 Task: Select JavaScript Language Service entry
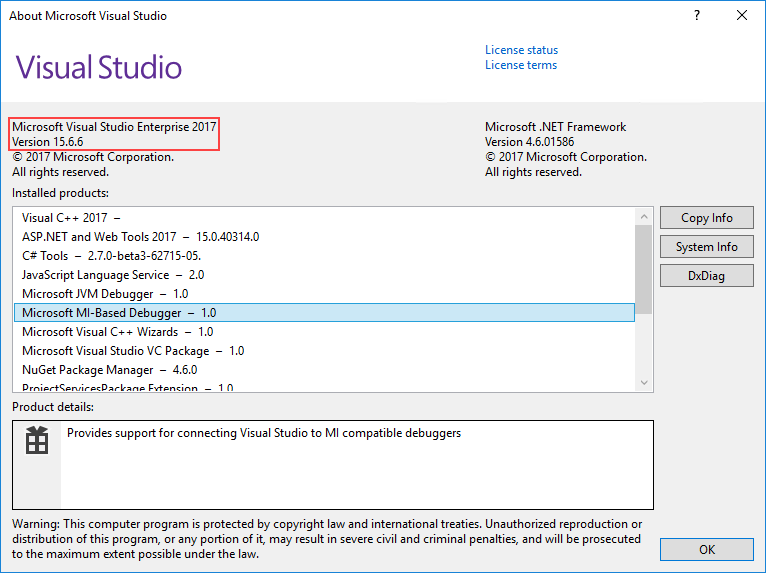click(324, 275)
